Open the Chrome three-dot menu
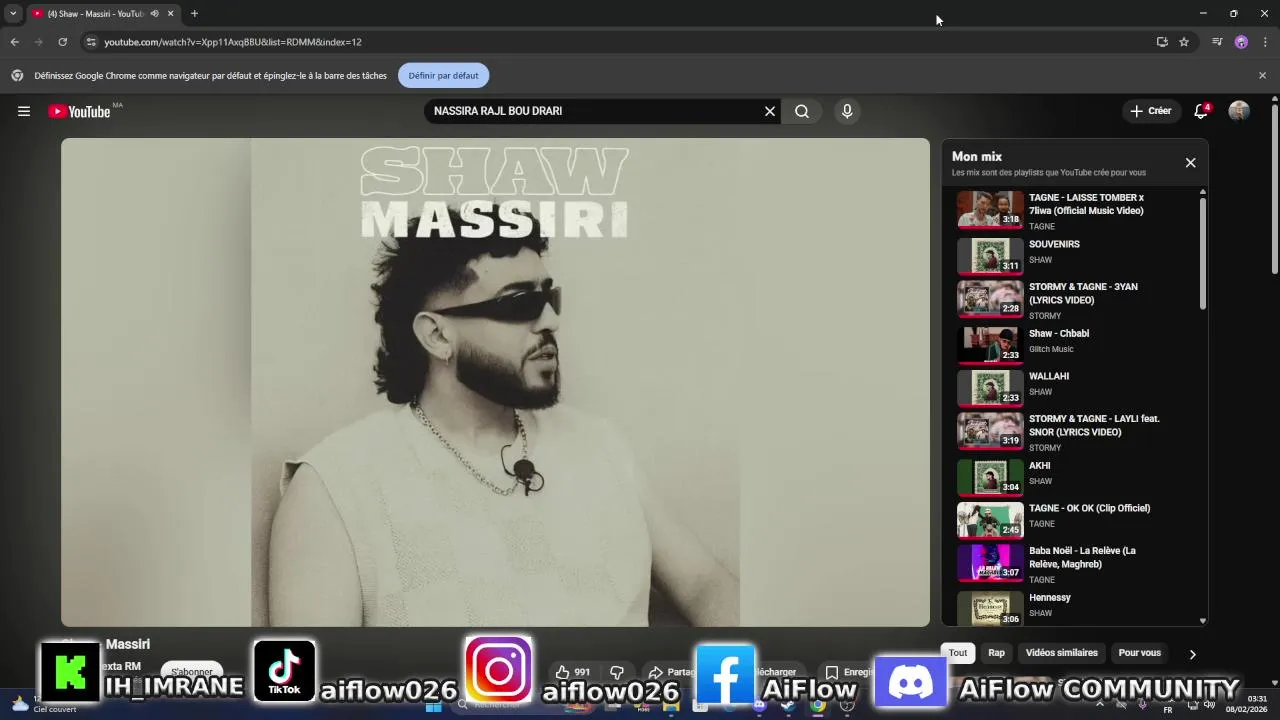This screenshot has height=720, width=1280. tap(1265, 42)
